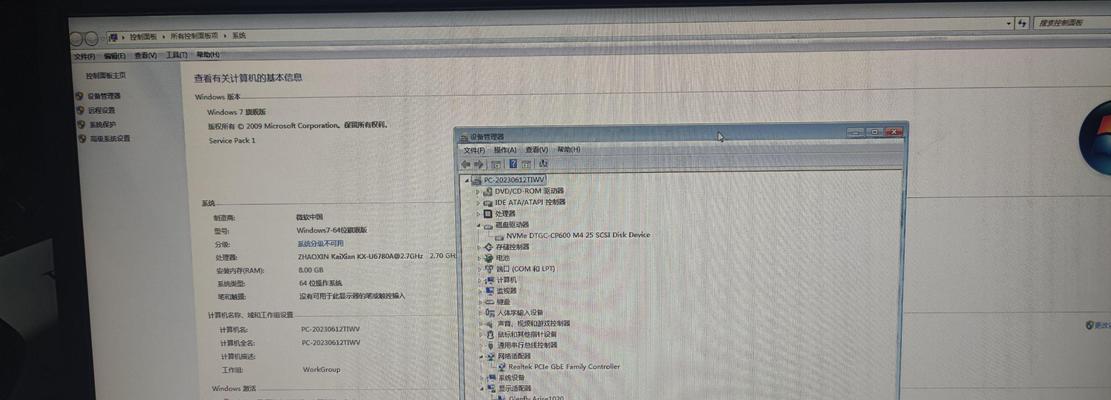Click the shield icon beside 系统保护 sidebar link
The image size is (1111, 400).
[83, 125]
